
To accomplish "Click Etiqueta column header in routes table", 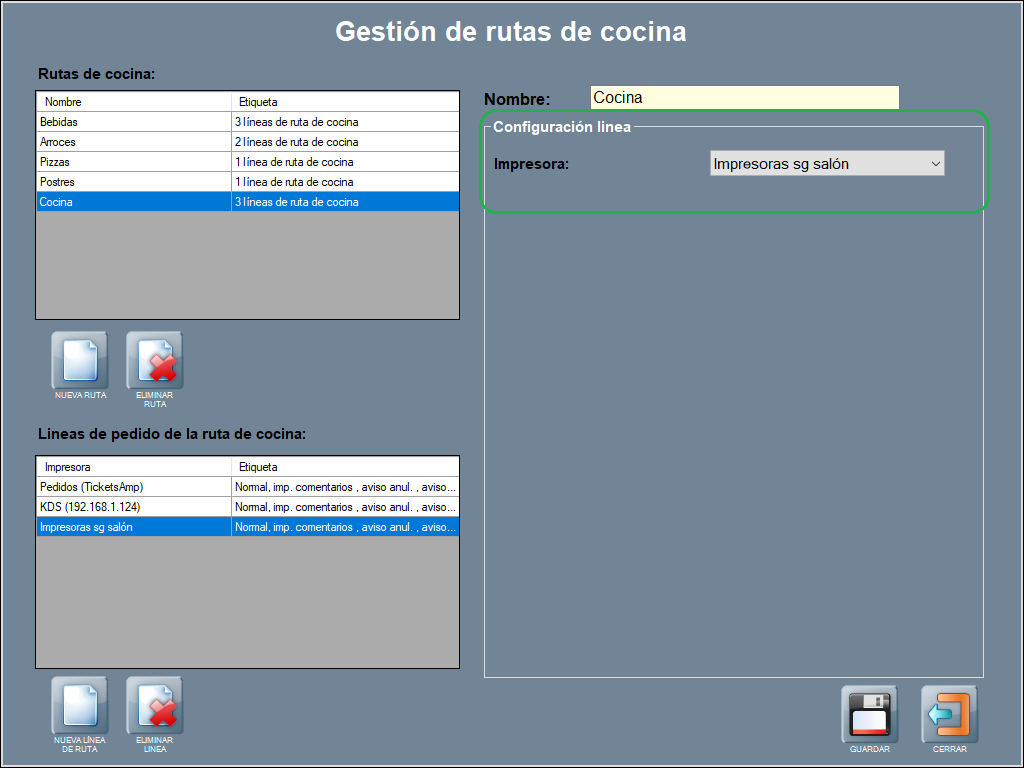I will click(345, 102).
